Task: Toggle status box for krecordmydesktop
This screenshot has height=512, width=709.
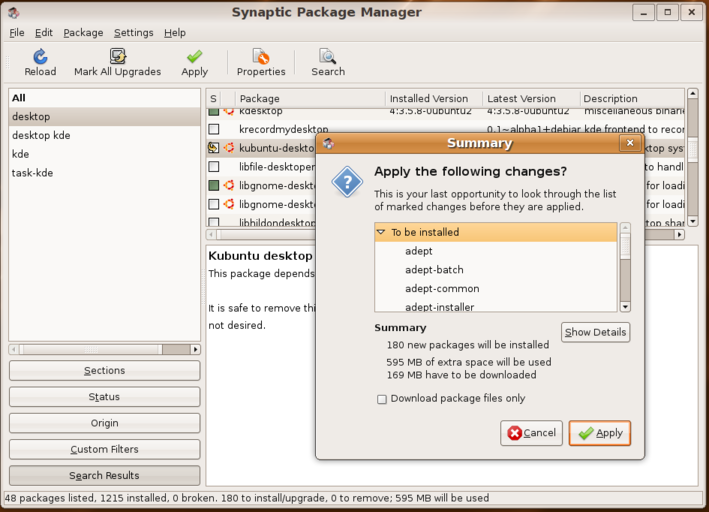Action: (x=214, y=129)
